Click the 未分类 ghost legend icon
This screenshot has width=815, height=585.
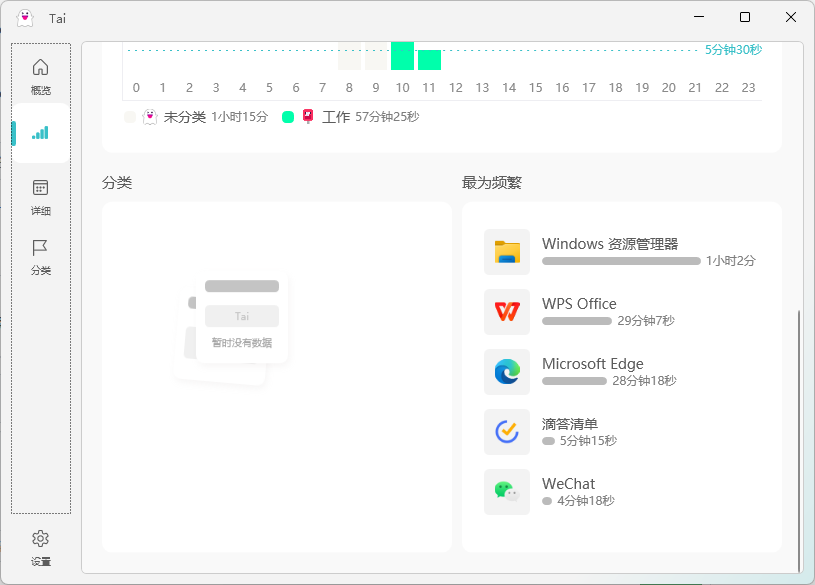tap(150, 117)
